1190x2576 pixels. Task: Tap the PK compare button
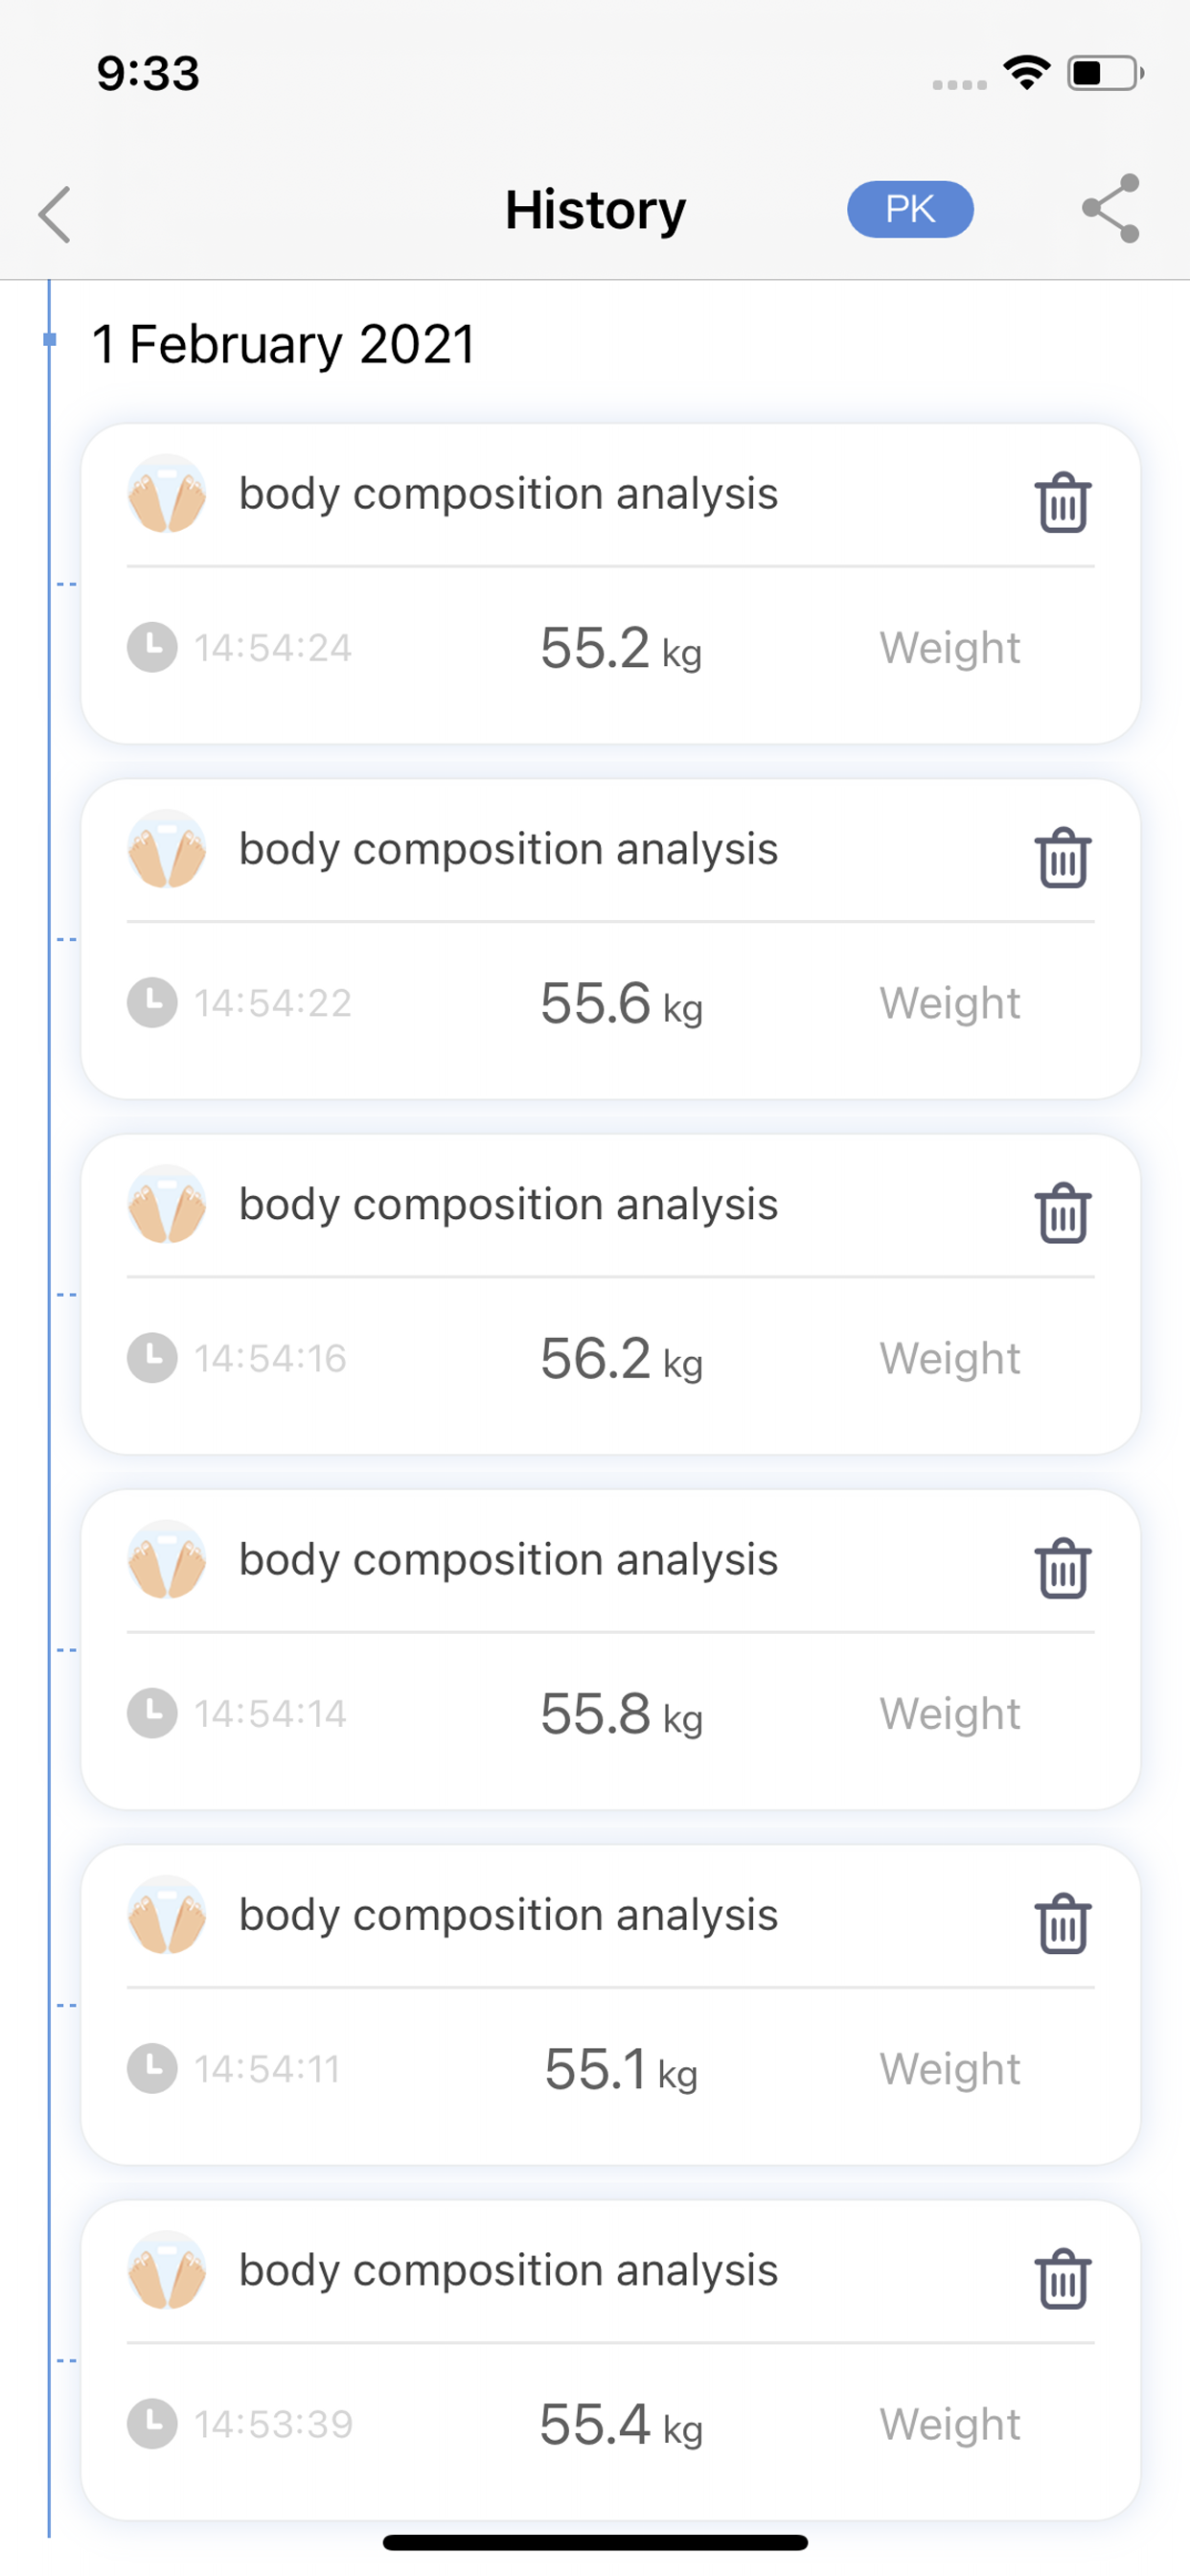(x=910, y=209)
